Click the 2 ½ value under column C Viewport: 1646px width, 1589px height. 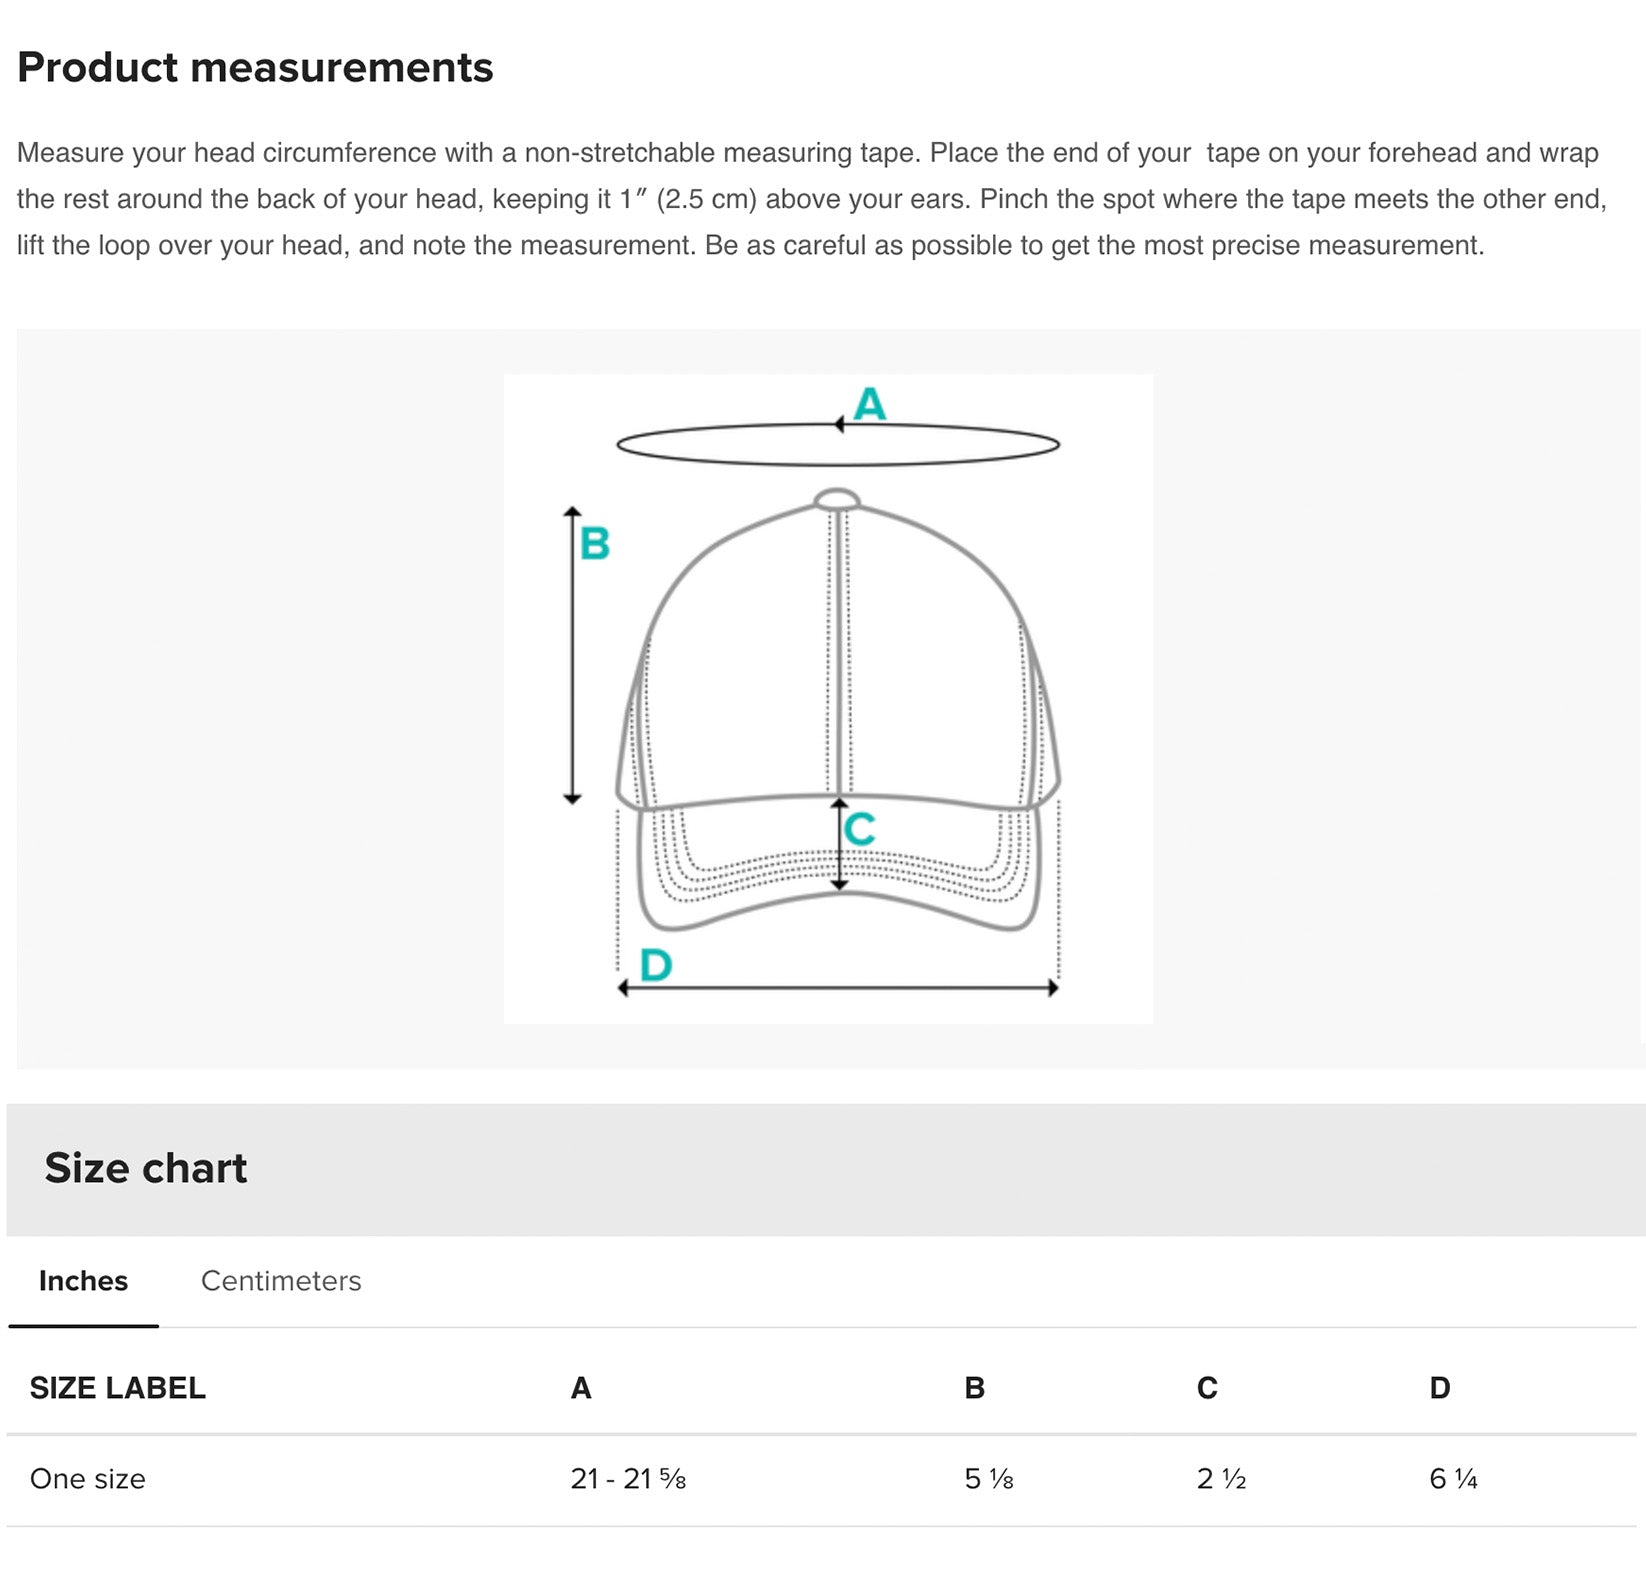(1221, 1479)
